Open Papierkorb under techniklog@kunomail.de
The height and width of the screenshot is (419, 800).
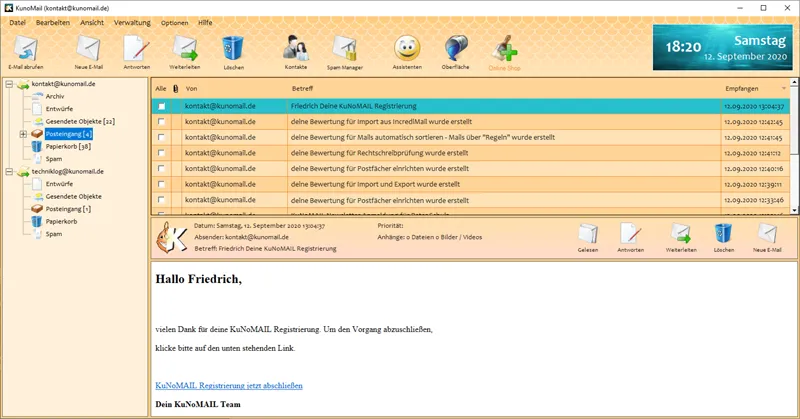pyautogui.click(x=61, y=221)
